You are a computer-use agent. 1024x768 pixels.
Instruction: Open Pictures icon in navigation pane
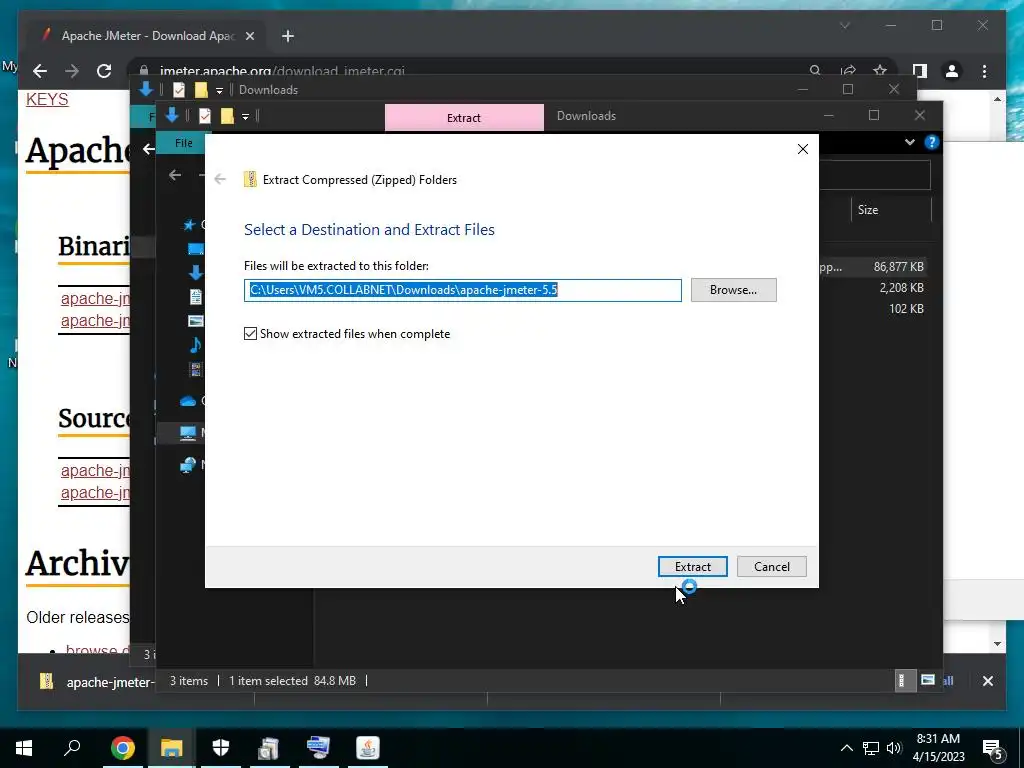tap(195, 321)
